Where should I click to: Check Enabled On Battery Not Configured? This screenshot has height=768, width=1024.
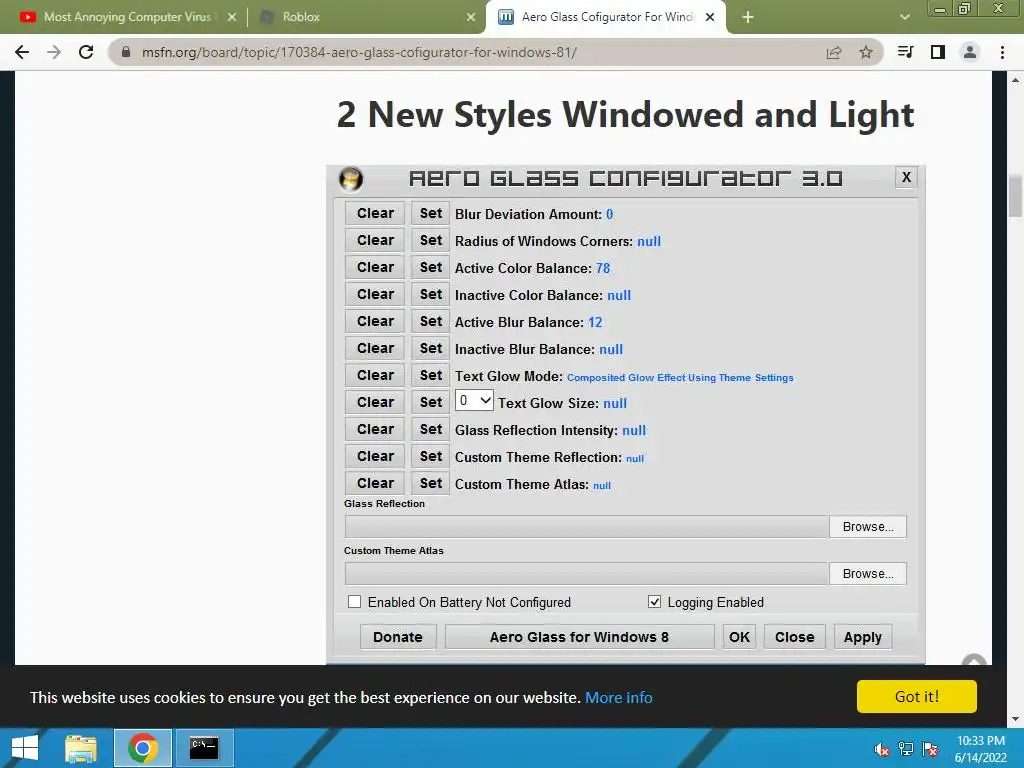[354, 601]
